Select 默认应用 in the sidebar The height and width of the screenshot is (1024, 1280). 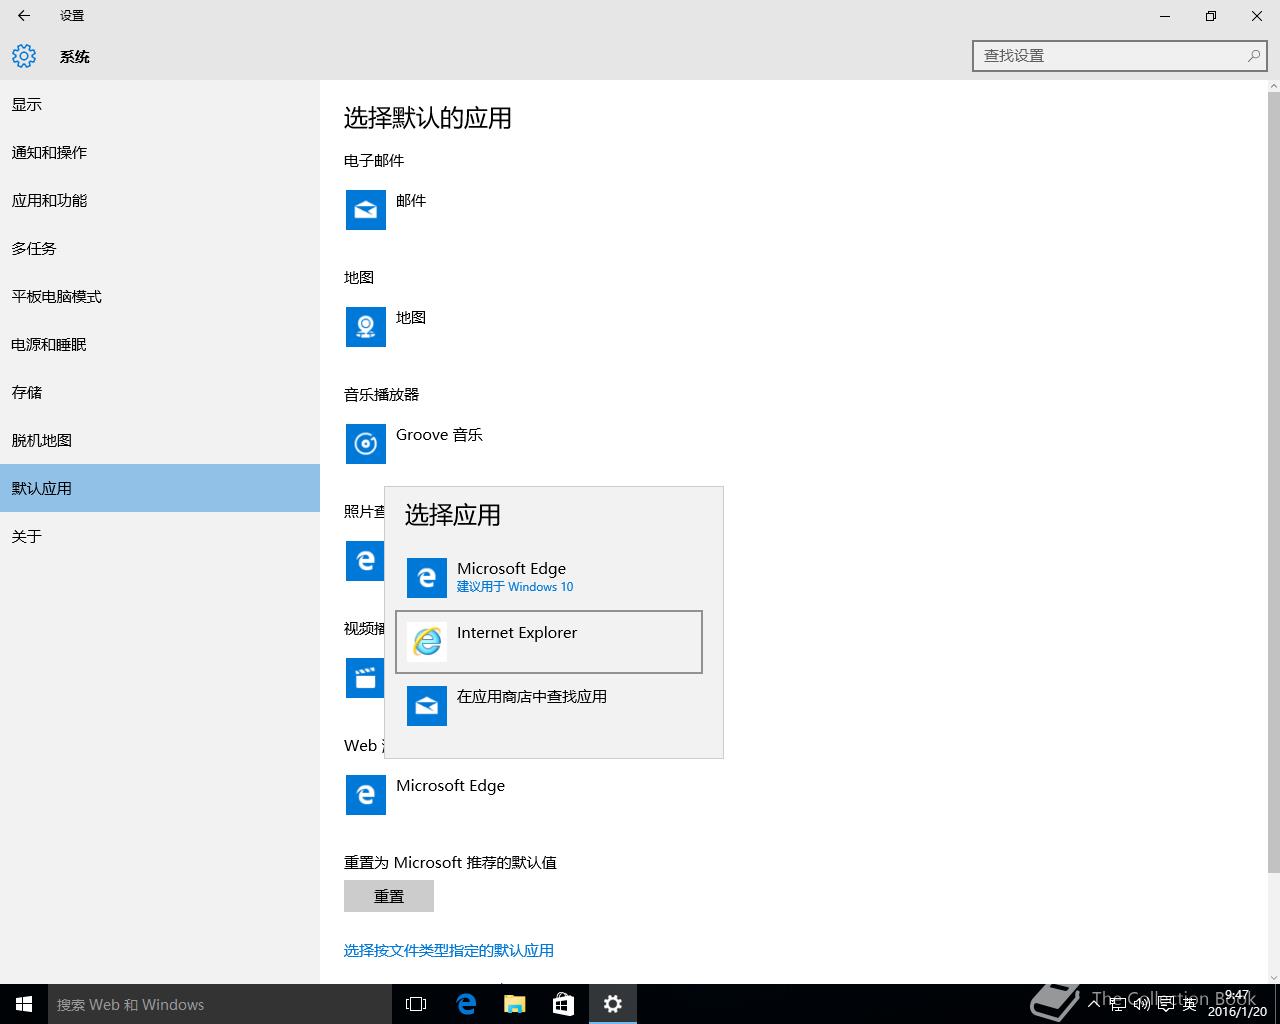pyautogui.click(x=160, y=488)
